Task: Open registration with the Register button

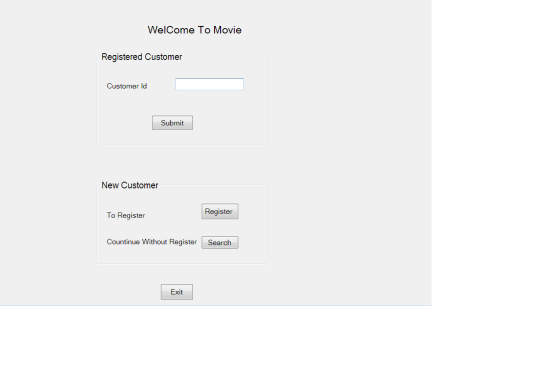Action: 220,211
